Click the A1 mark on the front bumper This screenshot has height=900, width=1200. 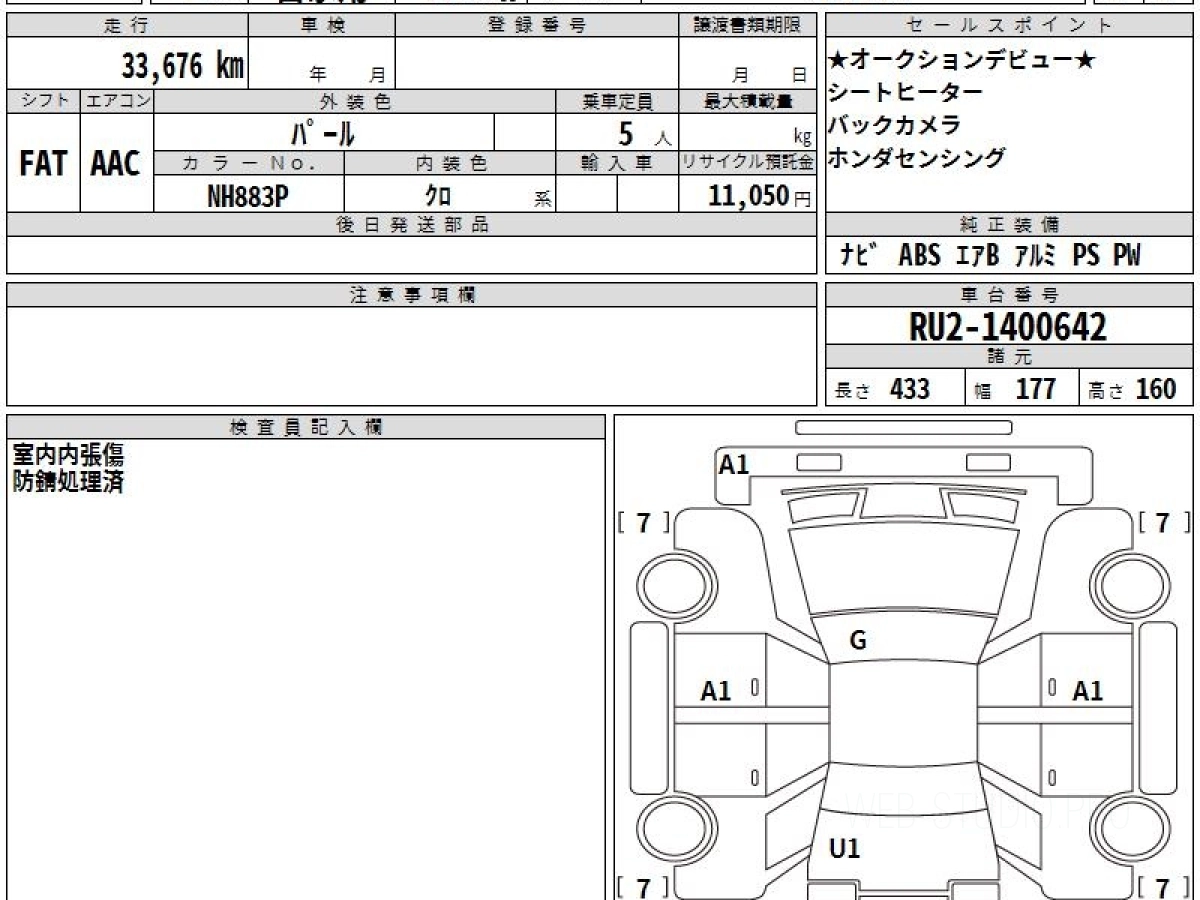click(x=734, y=464)
